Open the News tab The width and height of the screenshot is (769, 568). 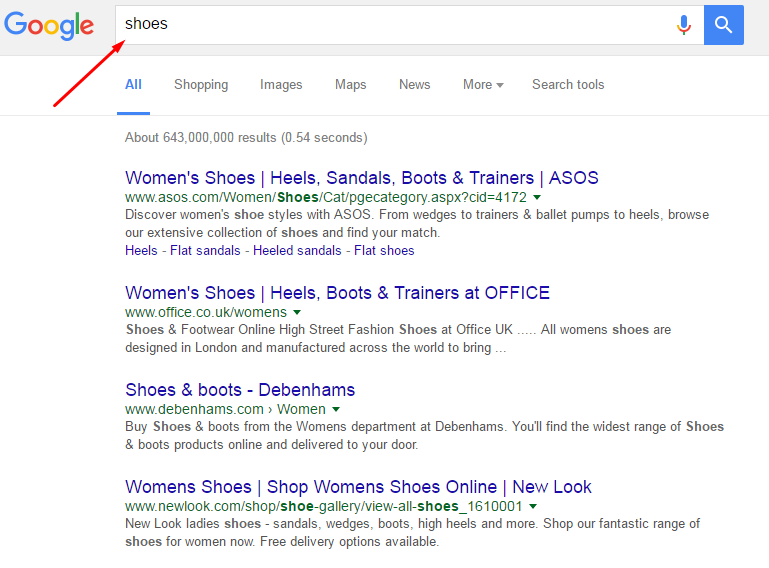tap(414, 84)
